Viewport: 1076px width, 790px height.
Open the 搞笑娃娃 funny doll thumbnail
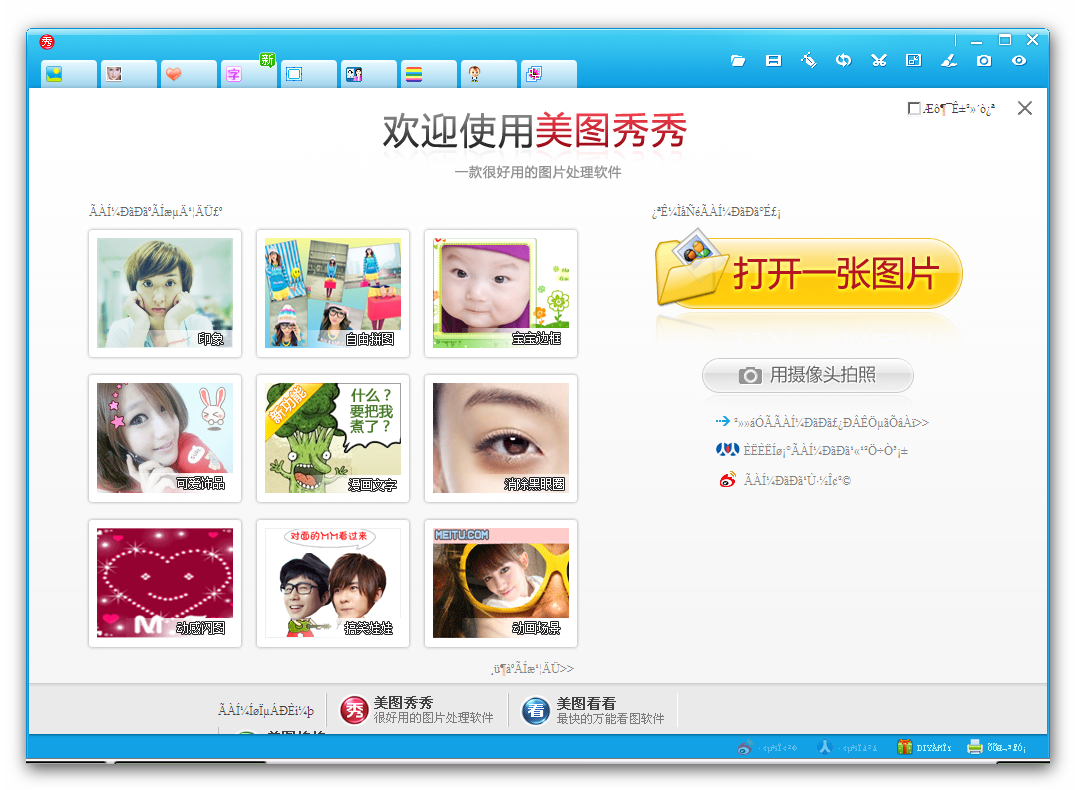[333, 583]
